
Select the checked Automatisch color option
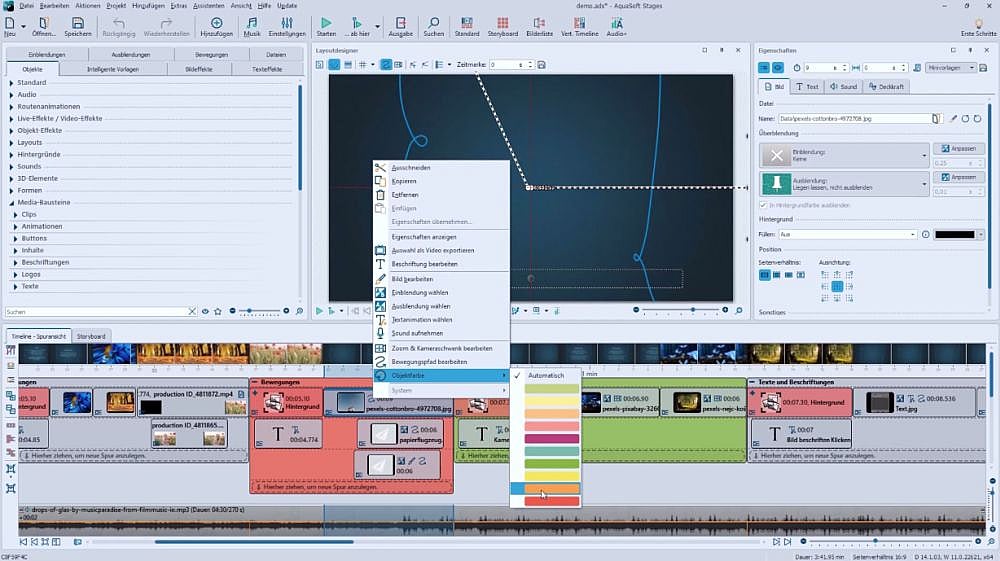[546, 375]
